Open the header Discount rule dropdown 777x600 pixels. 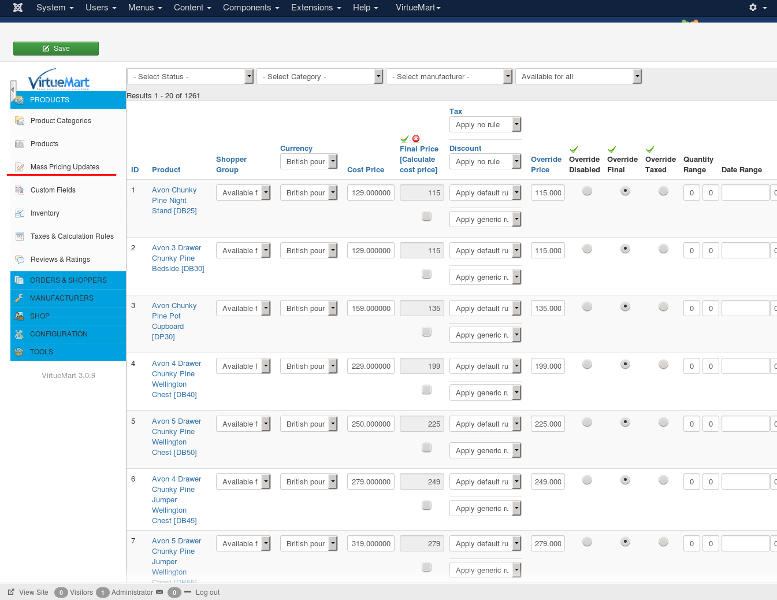click(485, 162)
